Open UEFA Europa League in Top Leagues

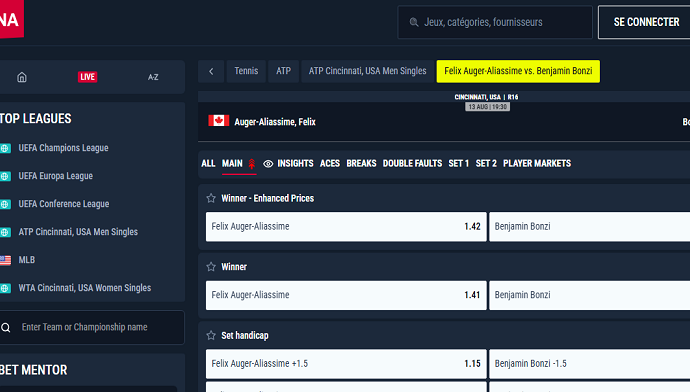[x=55, y=176]
